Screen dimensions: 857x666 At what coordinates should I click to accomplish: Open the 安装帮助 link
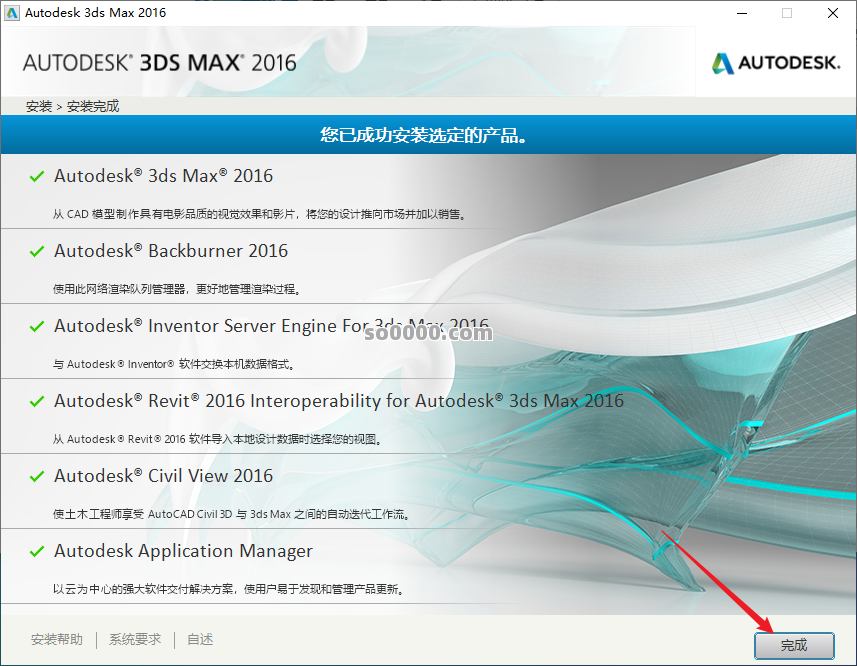click(57, 640)
